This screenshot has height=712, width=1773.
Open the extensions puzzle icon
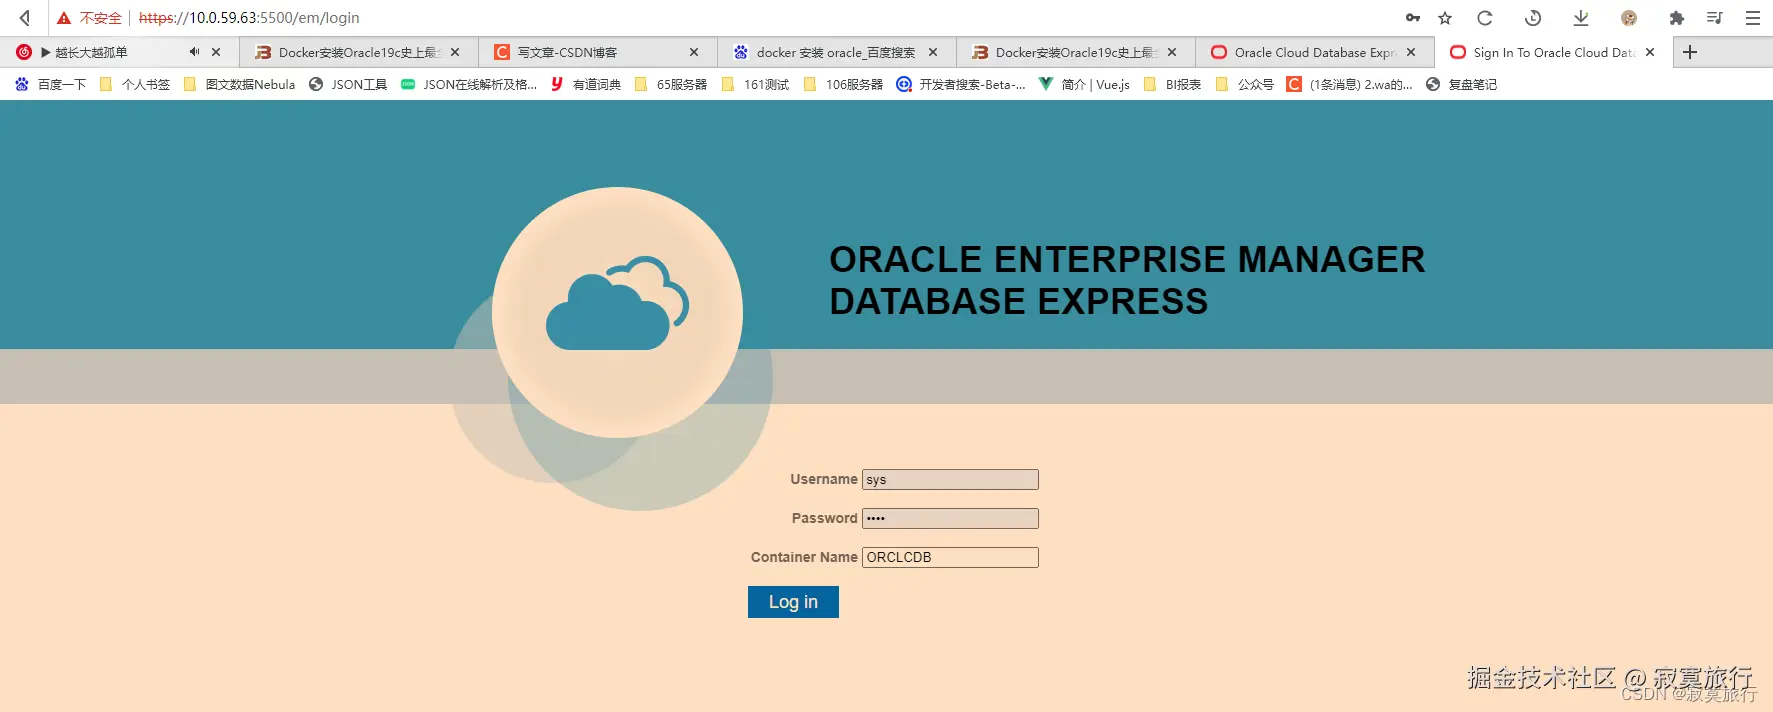[1677, 18]
